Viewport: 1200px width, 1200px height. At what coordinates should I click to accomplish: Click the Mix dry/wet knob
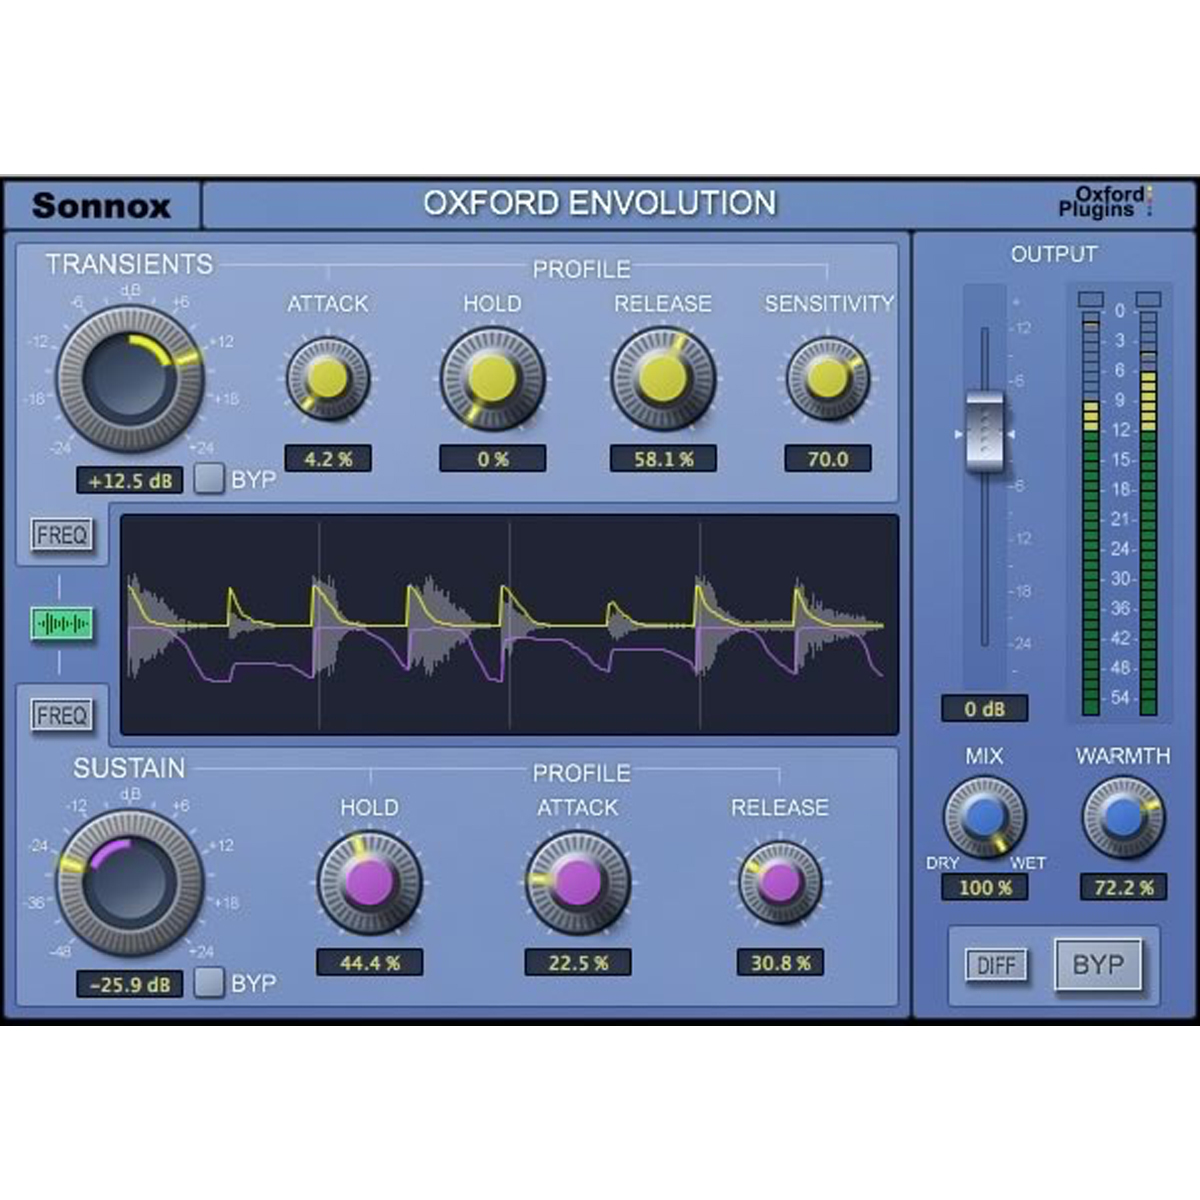click(x=985, y=817)
